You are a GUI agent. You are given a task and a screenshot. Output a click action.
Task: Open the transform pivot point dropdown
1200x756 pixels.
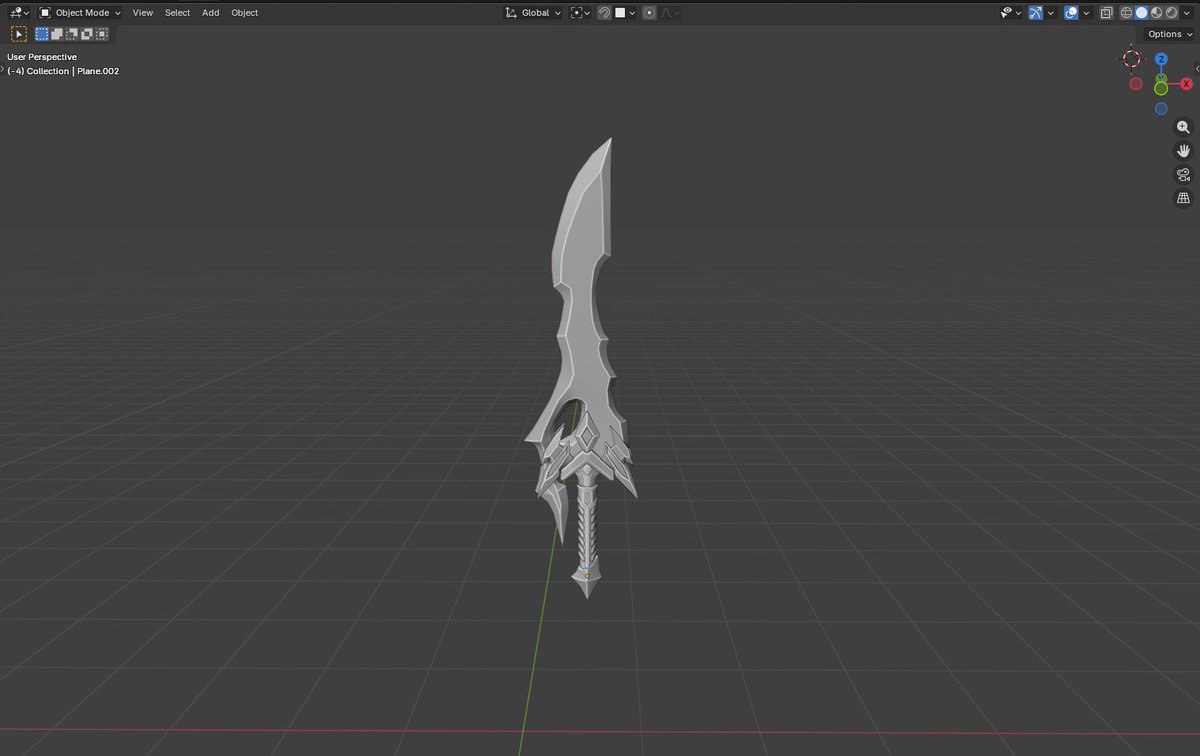pyautogui.click(x=580, y=13)
